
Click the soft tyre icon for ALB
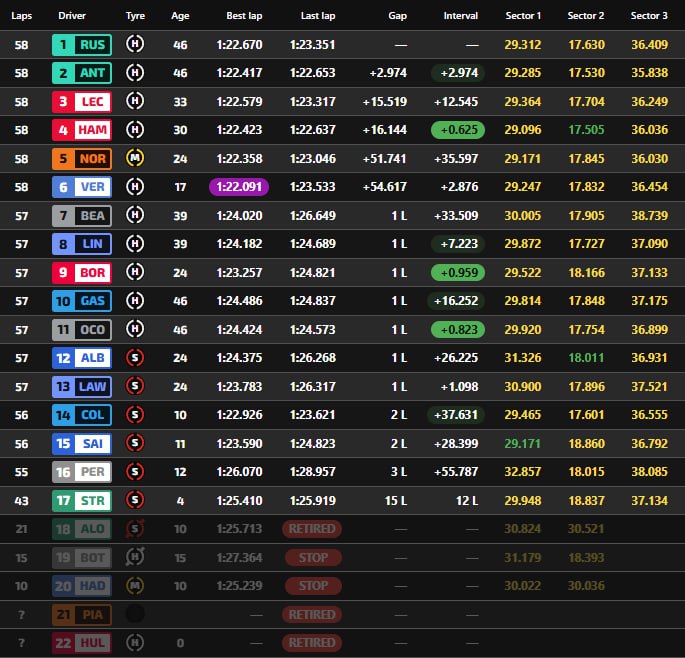point(136,357)
